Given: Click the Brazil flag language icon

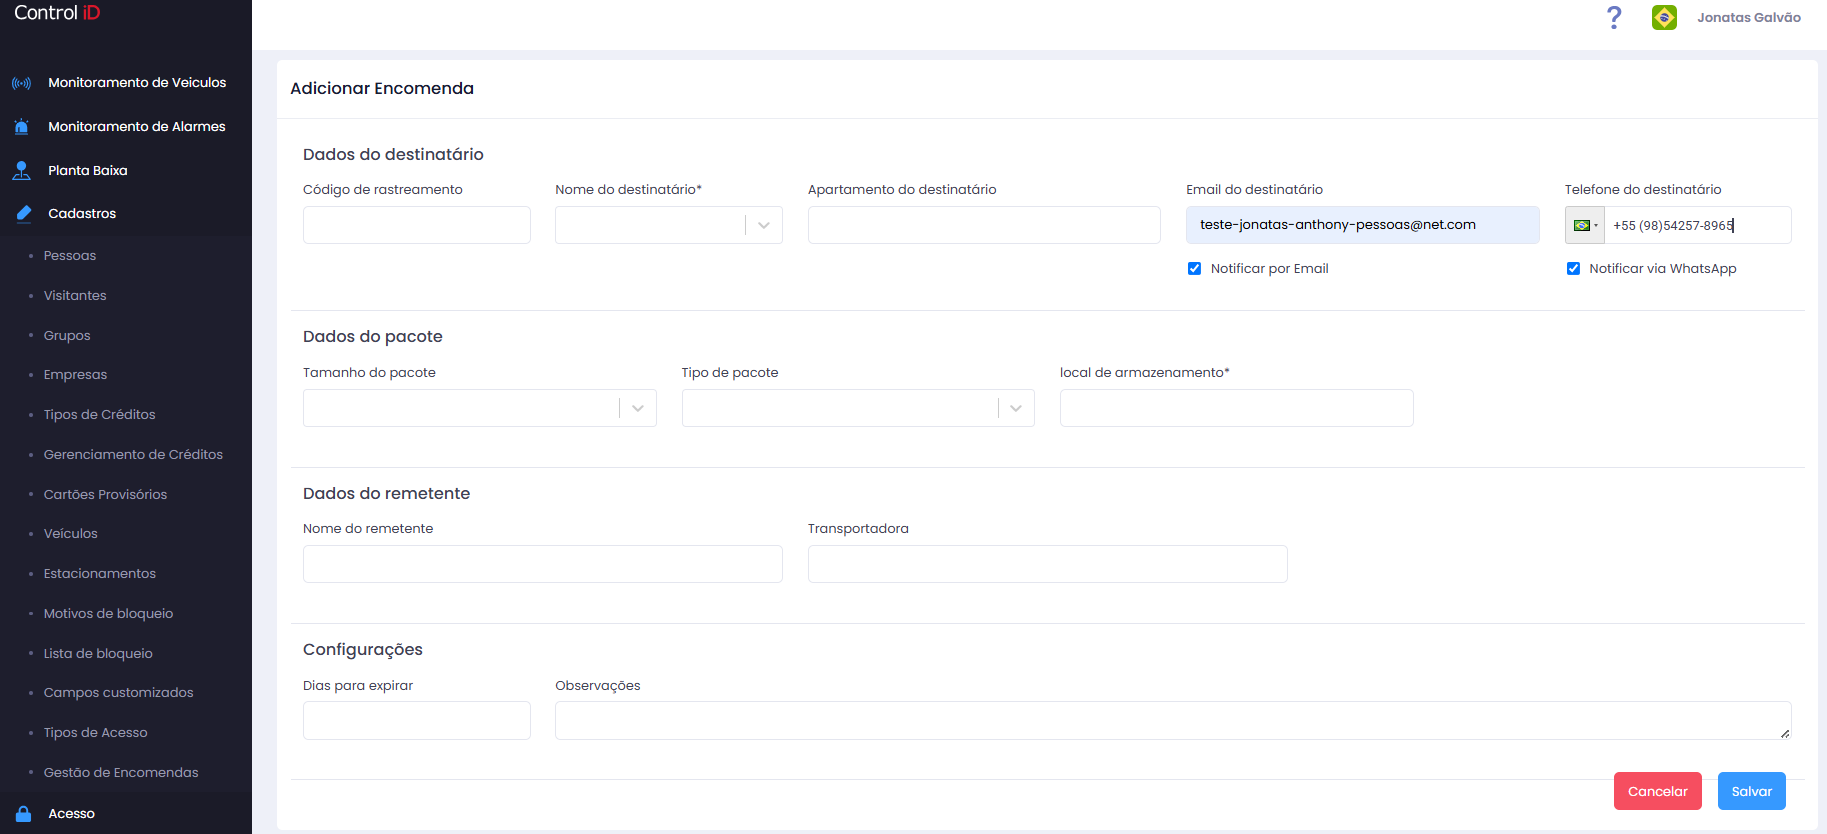Looking at the screenshot, I should point(1664,17).
